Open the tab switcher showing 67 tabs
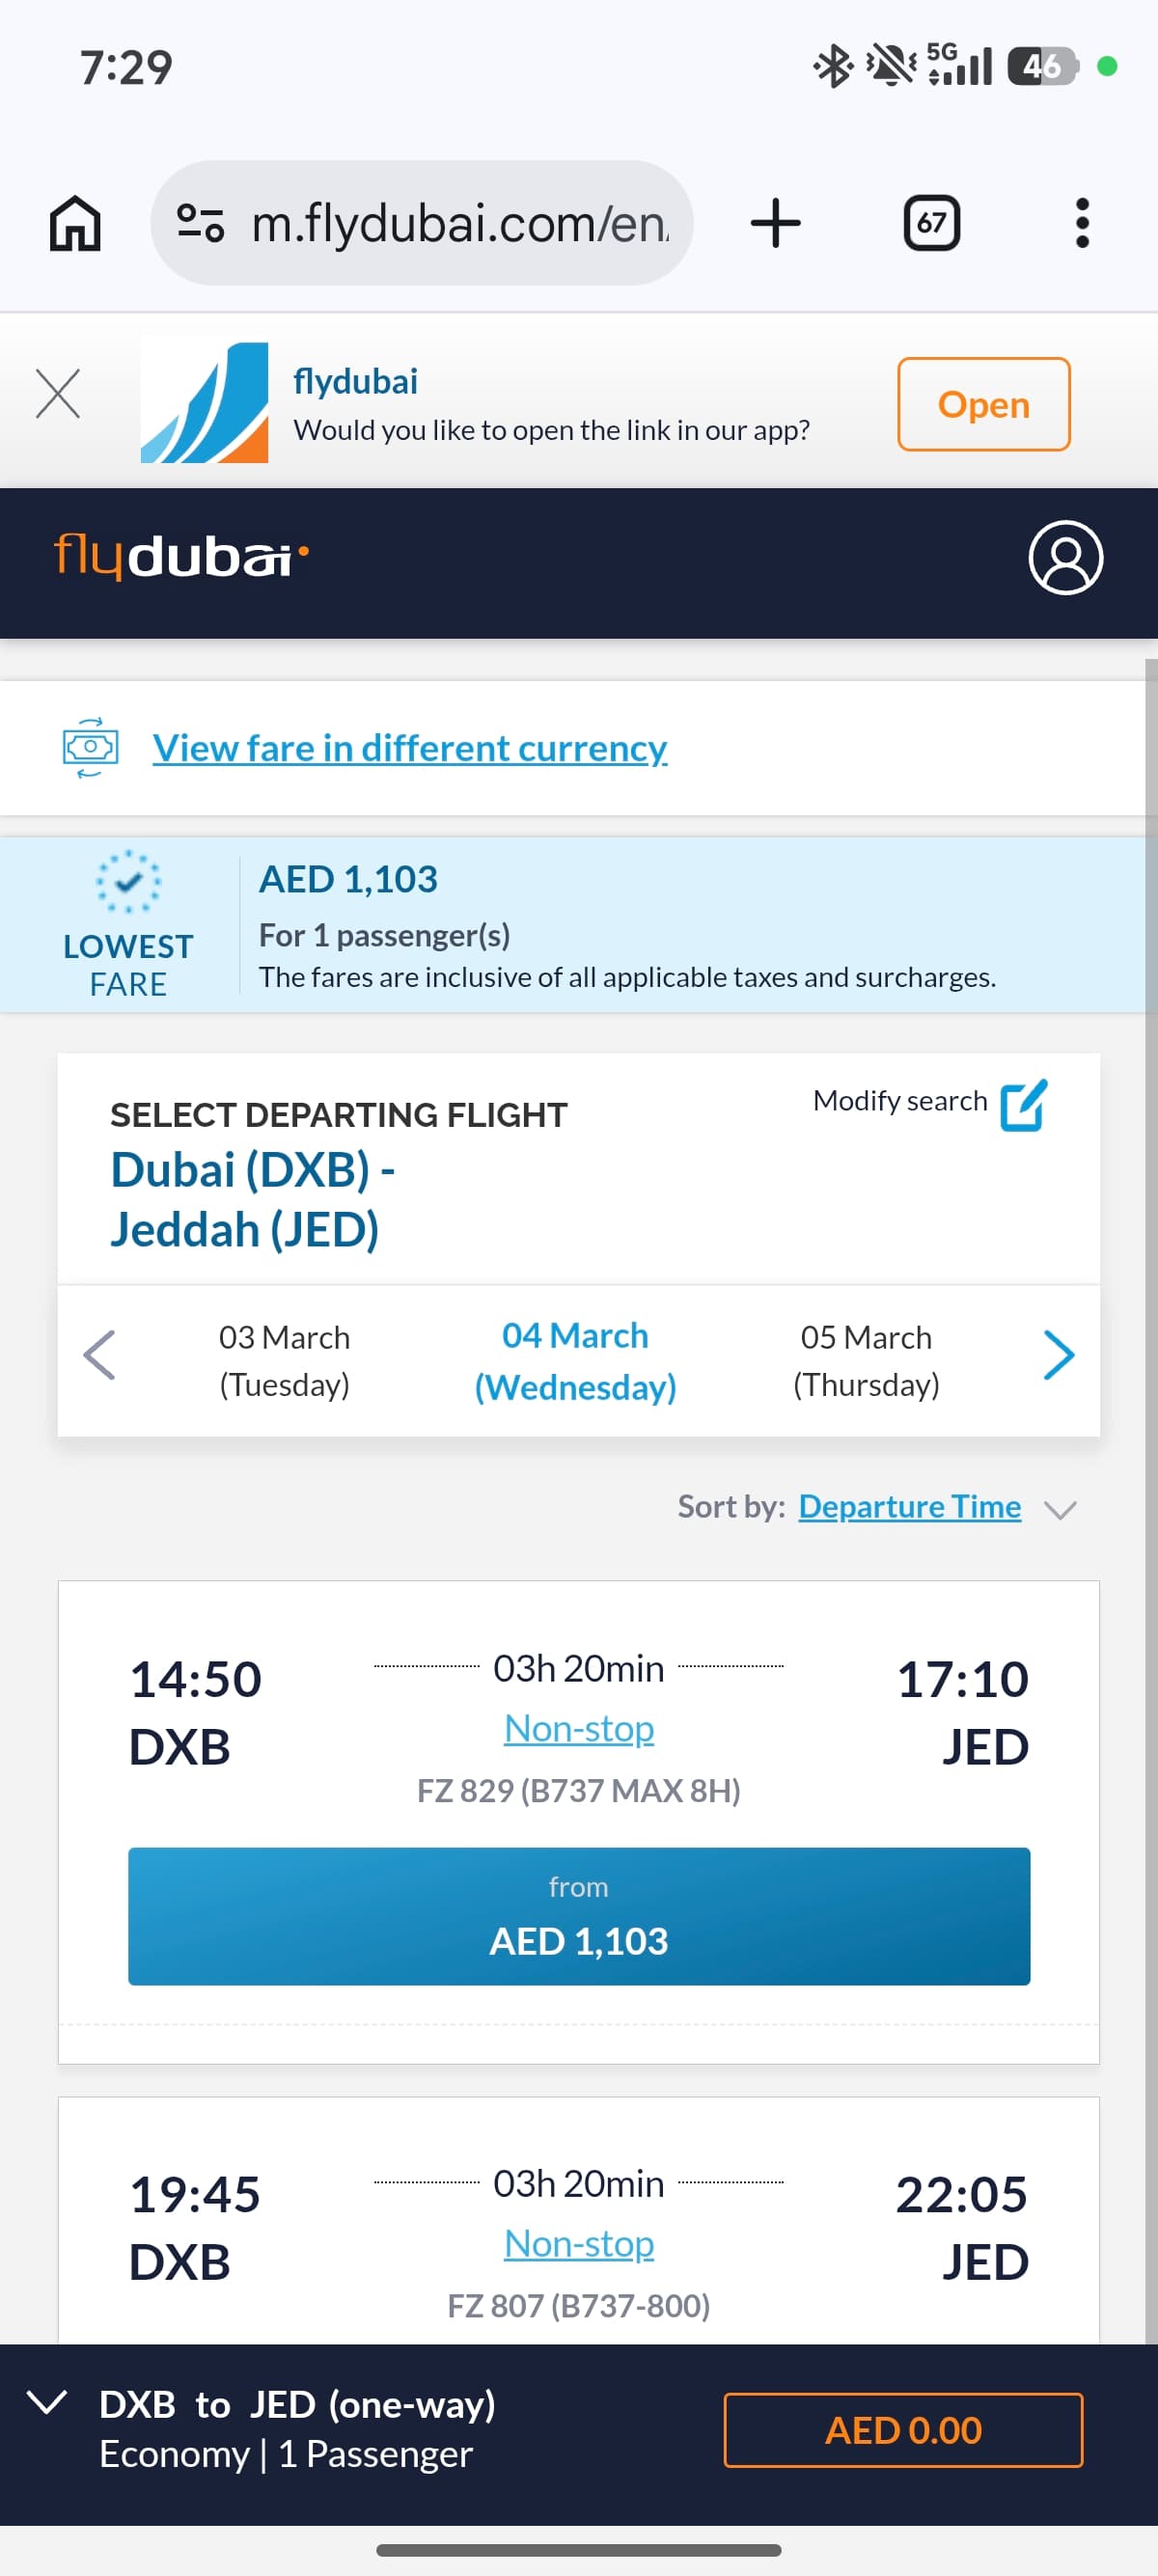The width and height of the screenshot is (1158, 2576). click(931, 223)
